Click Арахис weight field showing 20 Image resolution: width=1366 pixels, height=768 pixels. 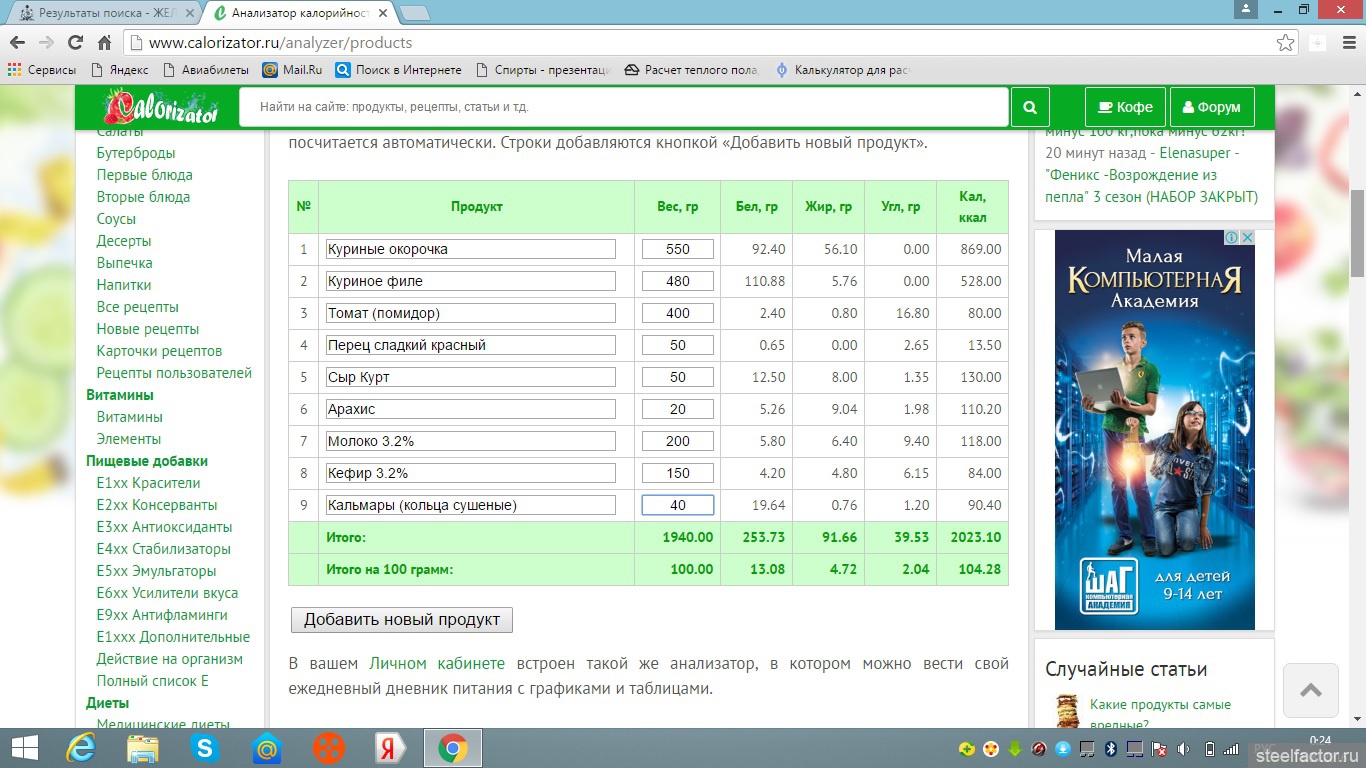tap(678, 409)
